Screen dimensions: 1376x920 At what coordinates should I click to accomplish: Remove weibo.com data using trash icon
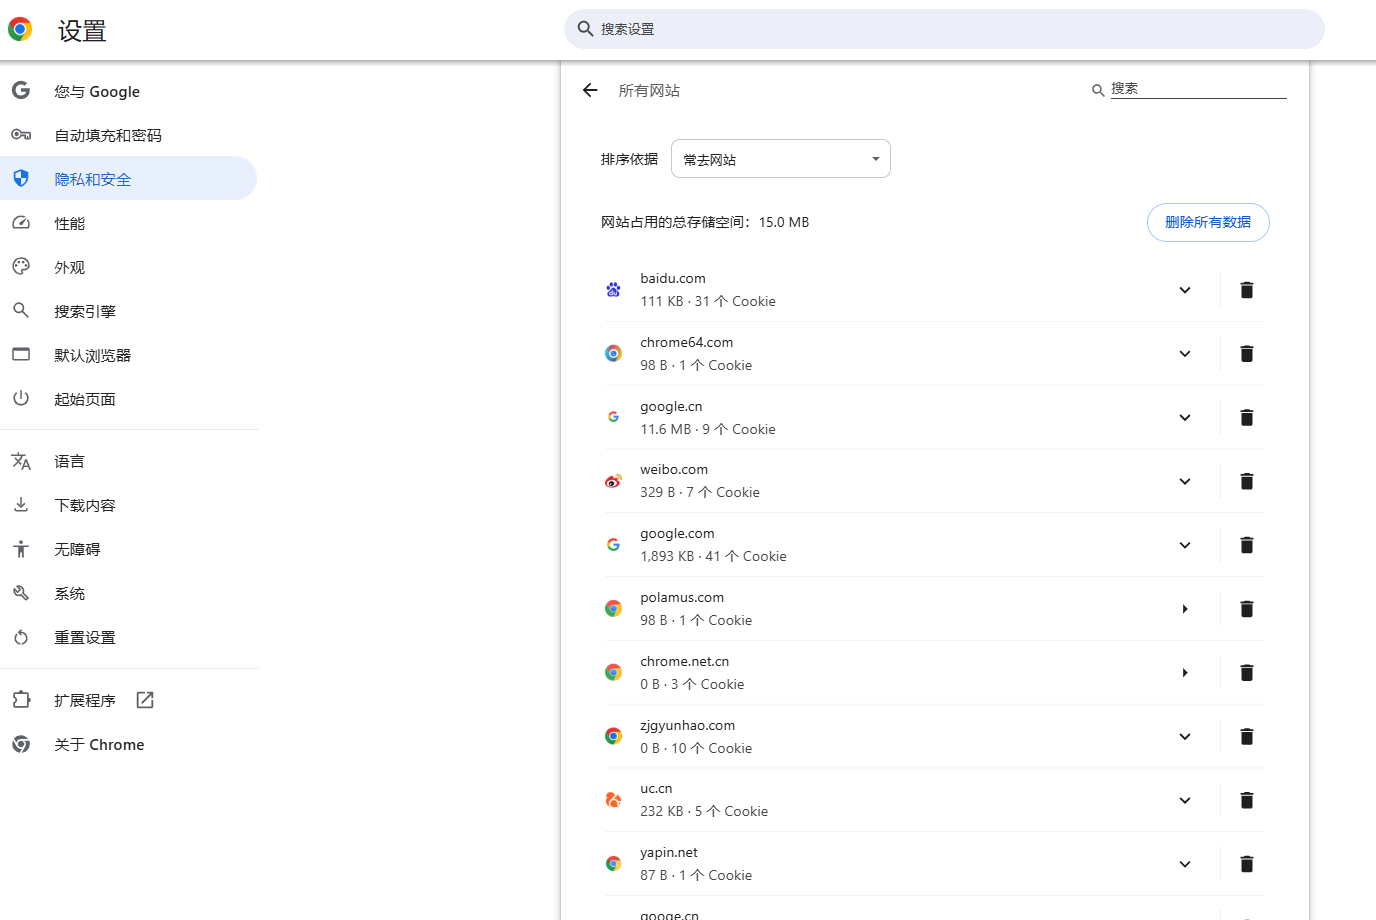pyautogui.click(x=1246, y=482)
